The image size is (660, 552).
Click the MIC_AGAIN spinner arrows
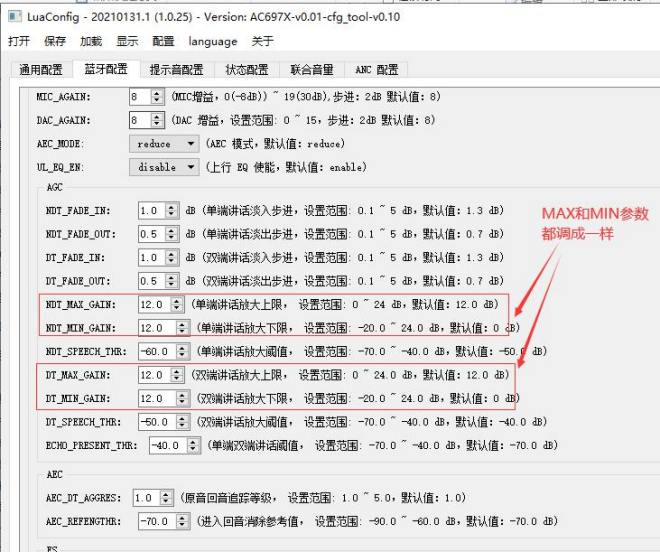157,97
